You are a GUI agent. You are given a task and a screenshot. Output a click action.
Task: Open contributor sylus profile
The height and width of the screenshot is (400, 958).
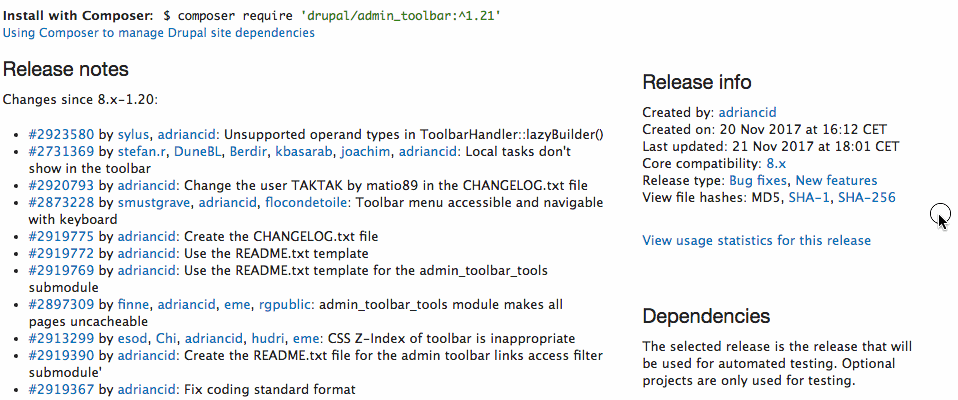[135, 134]
